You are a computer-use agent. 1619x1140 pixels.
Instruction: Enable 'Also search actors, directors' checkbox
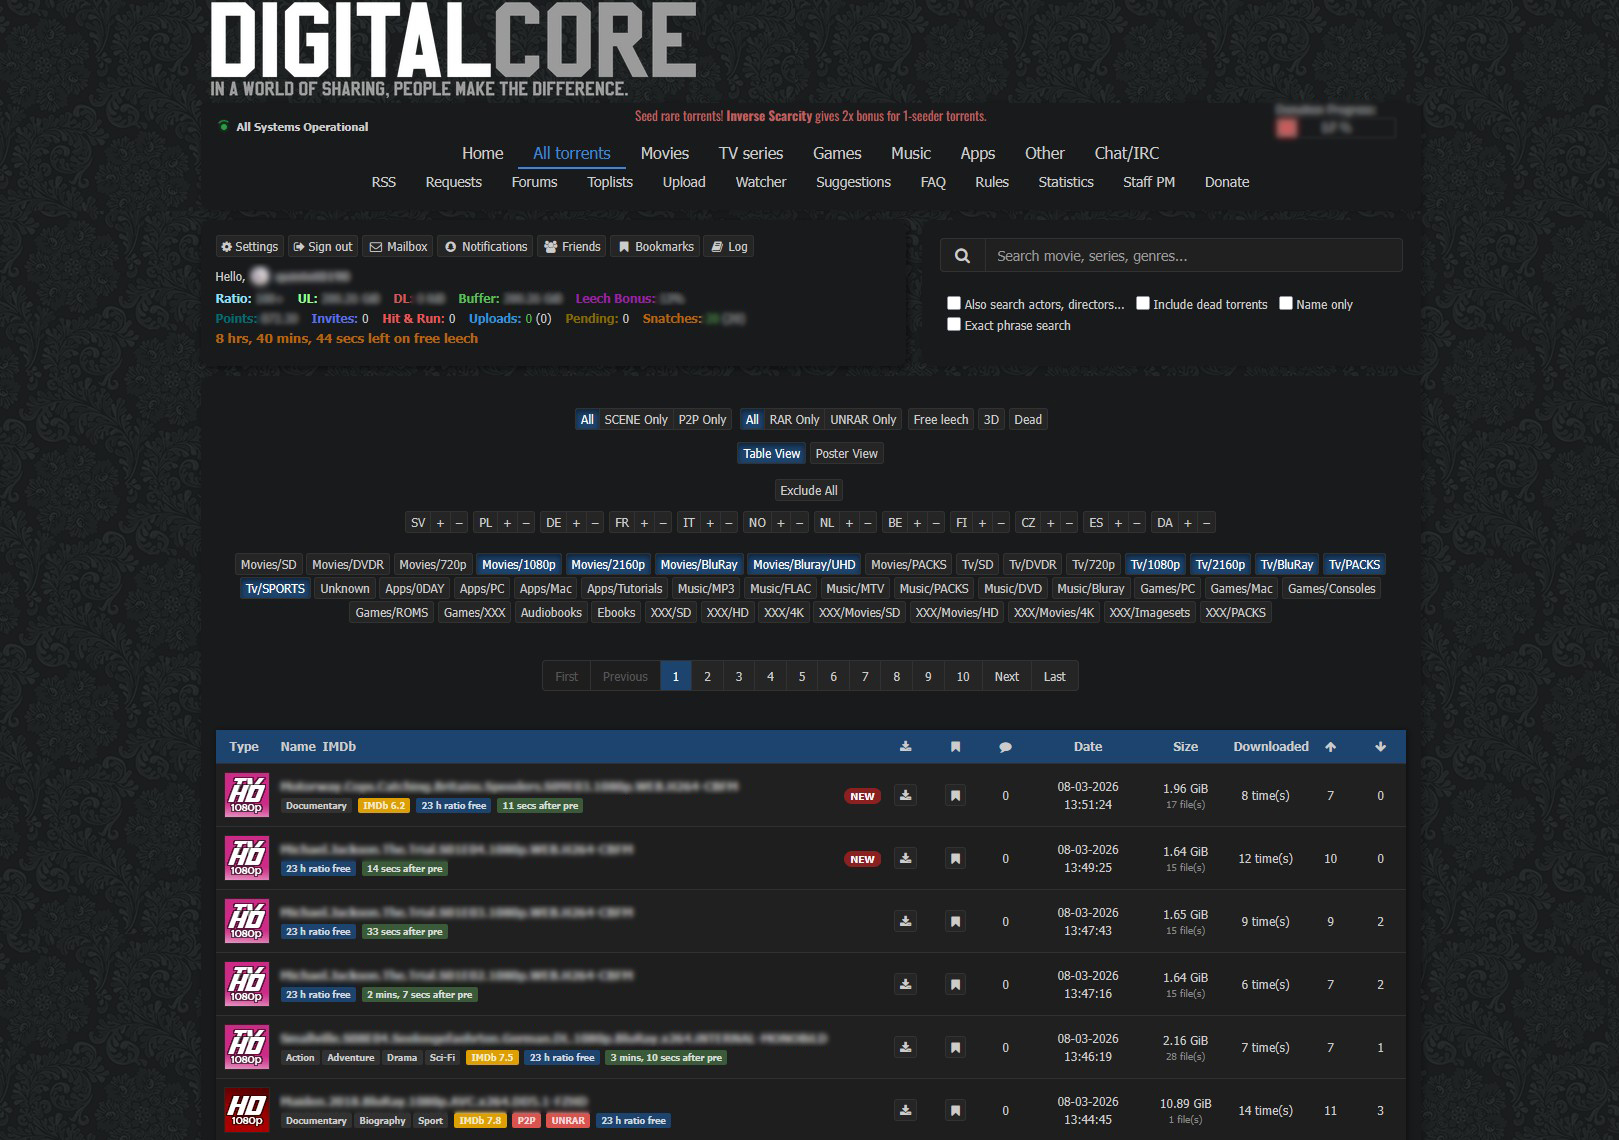tap(954, 304)
